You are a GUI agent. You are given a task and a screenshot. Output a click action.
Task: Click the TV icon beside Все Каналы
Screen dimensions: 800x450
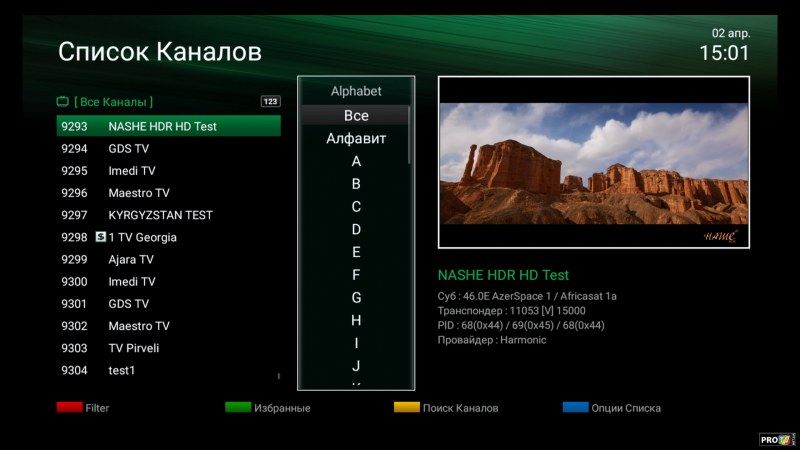62,101
